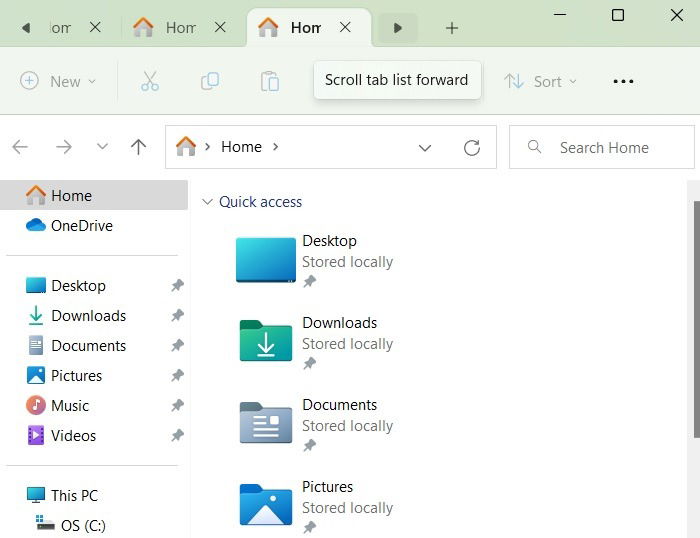Close the middle Home tab
Image resolution: width=700 pixels, height=538 pixels.
pyautogui.click(x=220, y=27)
